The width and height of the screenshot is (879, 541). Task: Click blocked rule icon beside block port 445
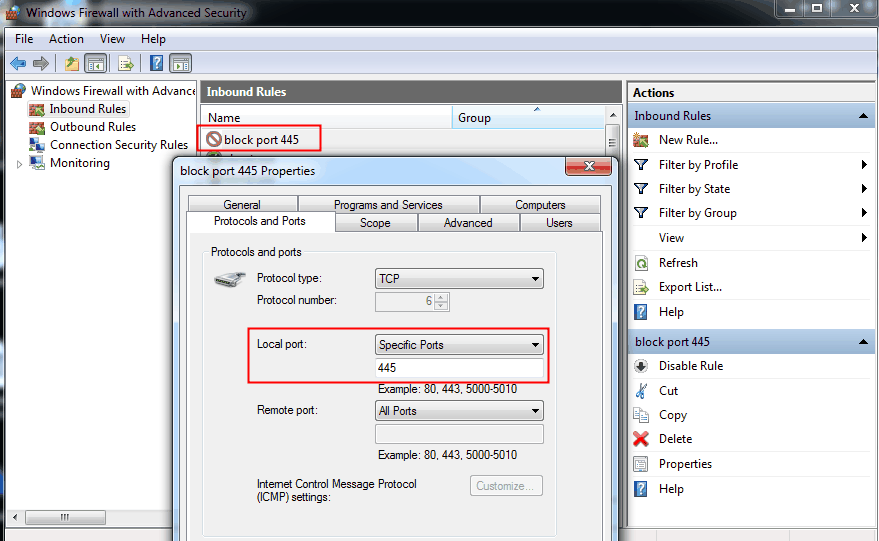point(214,139)
